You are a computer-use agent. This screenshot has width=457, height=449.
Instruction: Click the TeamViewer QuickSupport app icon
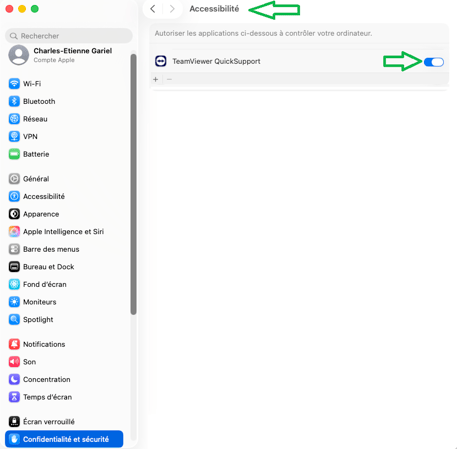[161, 61]
